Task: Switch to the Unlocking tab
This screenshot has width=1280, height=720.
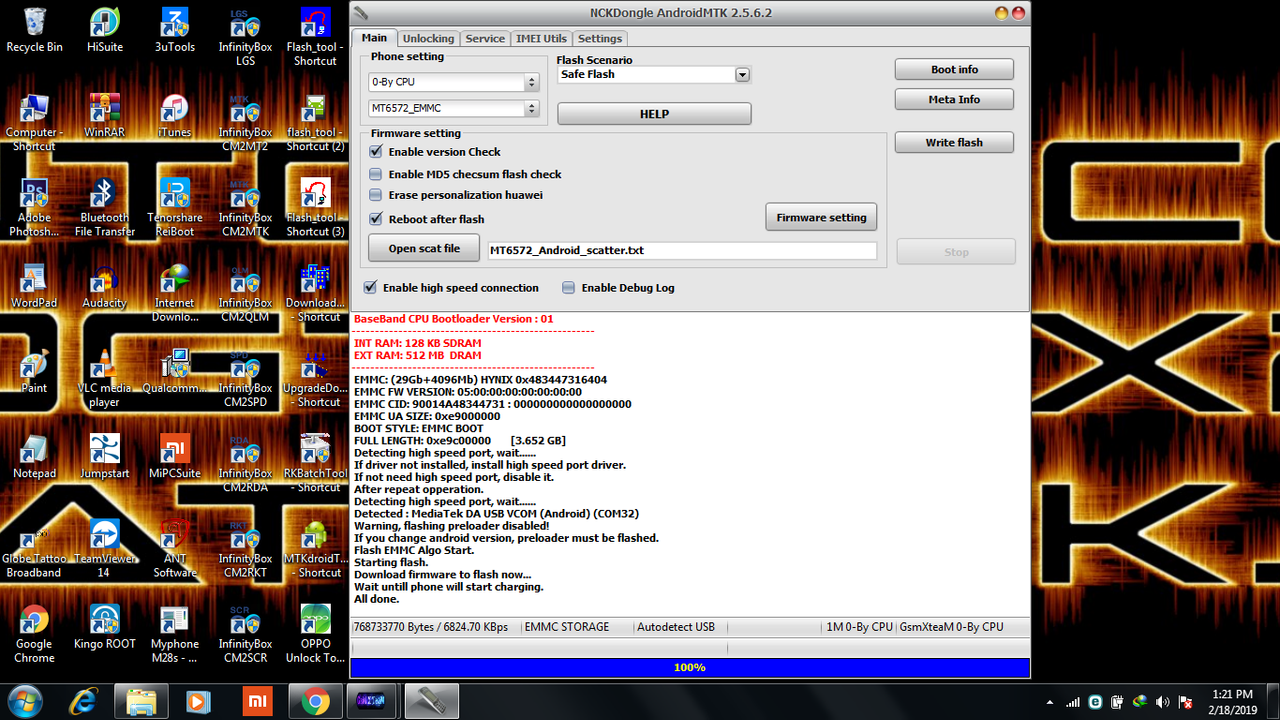Action: (x=428, y=38)
